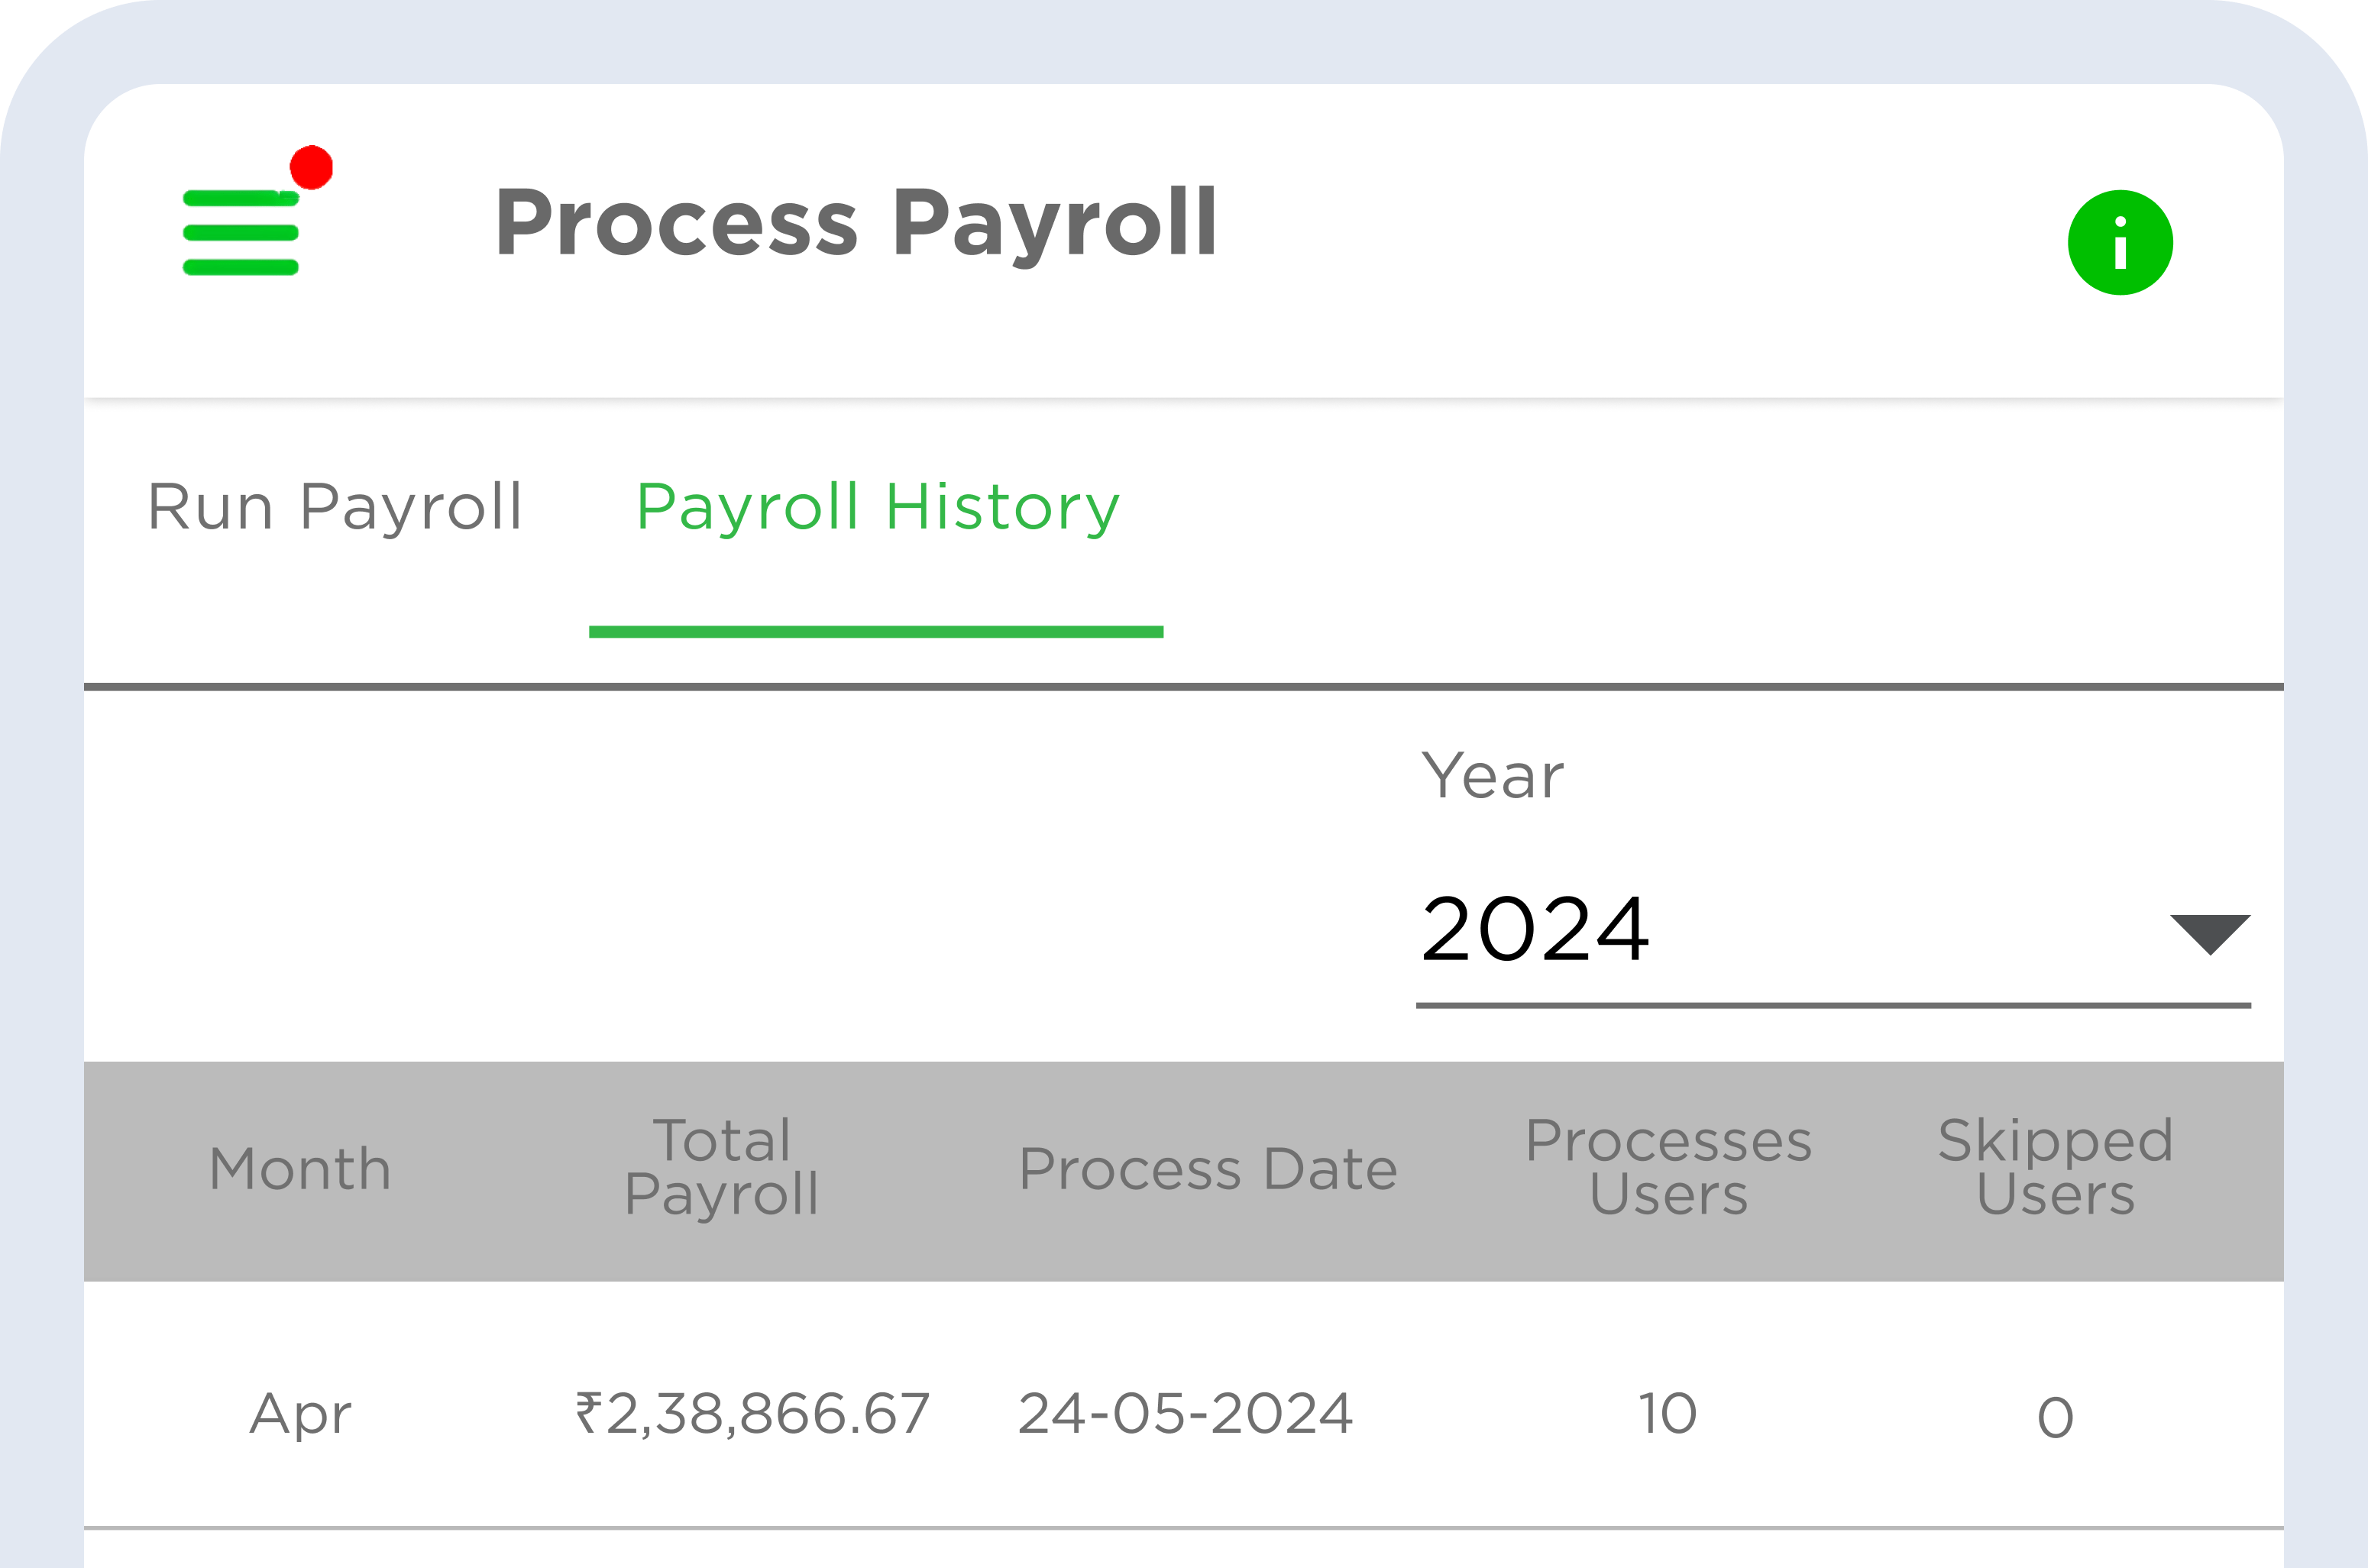This screenshot has height=1568, width=2368.
Task: Click the green underline below Payroll History
Action: click(x=876, y=632)
